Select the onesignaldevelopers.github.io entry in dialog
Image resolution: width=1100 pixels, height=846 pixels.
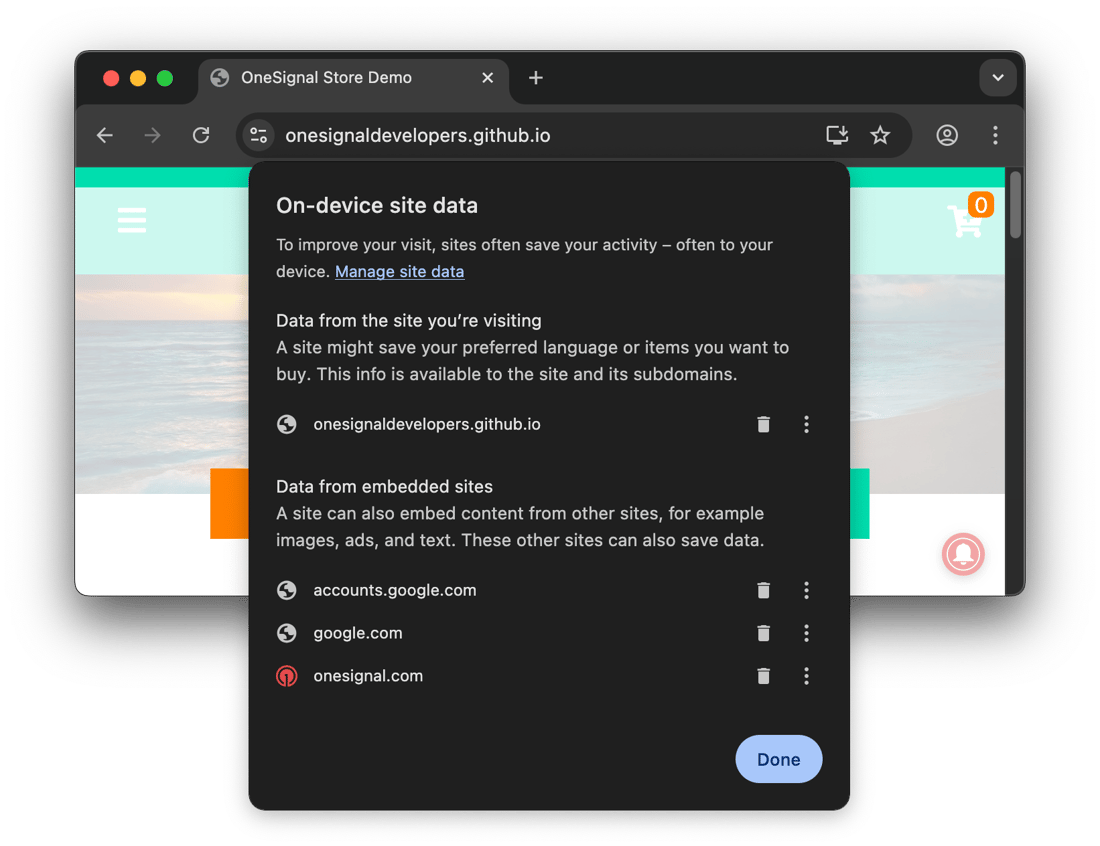click(x=427, y=424)
